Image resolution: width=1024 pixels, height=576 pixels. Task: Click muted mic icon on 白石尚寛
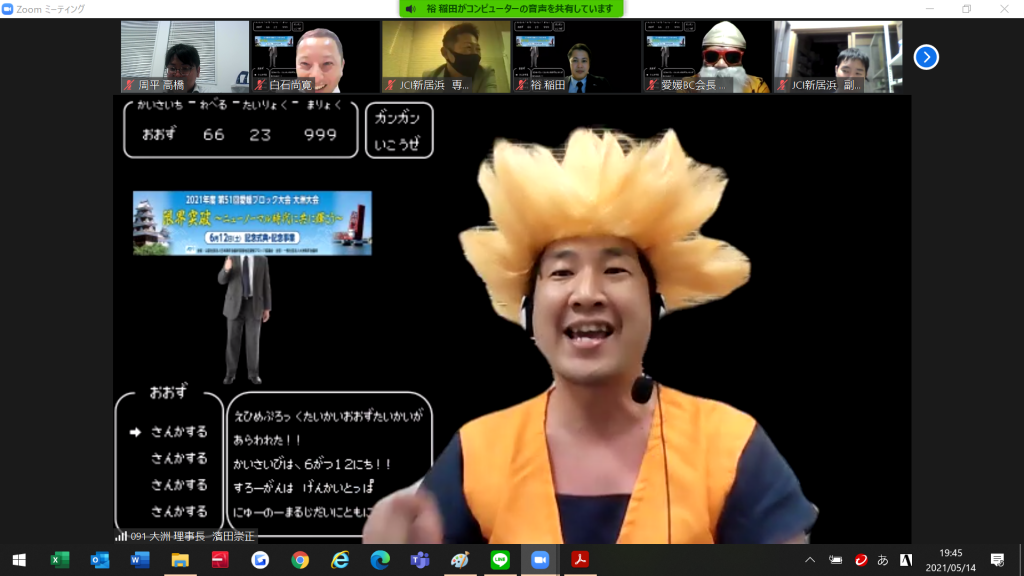[261, 85]
